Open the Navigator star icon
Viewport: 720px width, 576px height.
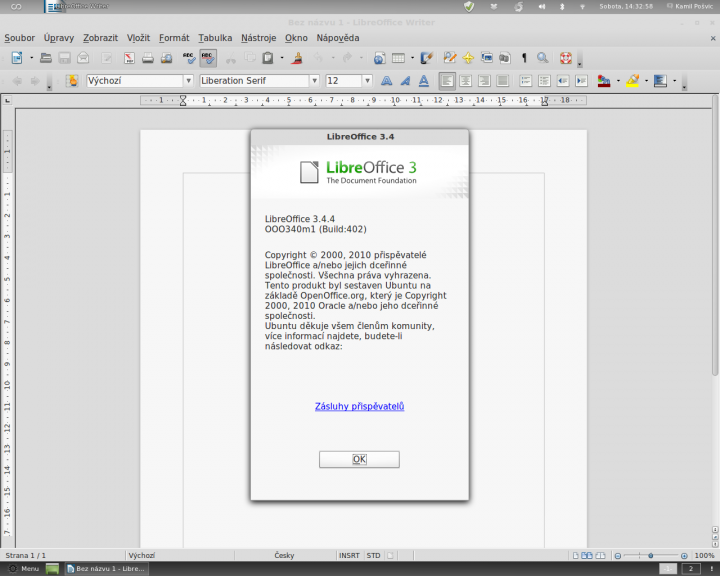click(x=468, y=58)
